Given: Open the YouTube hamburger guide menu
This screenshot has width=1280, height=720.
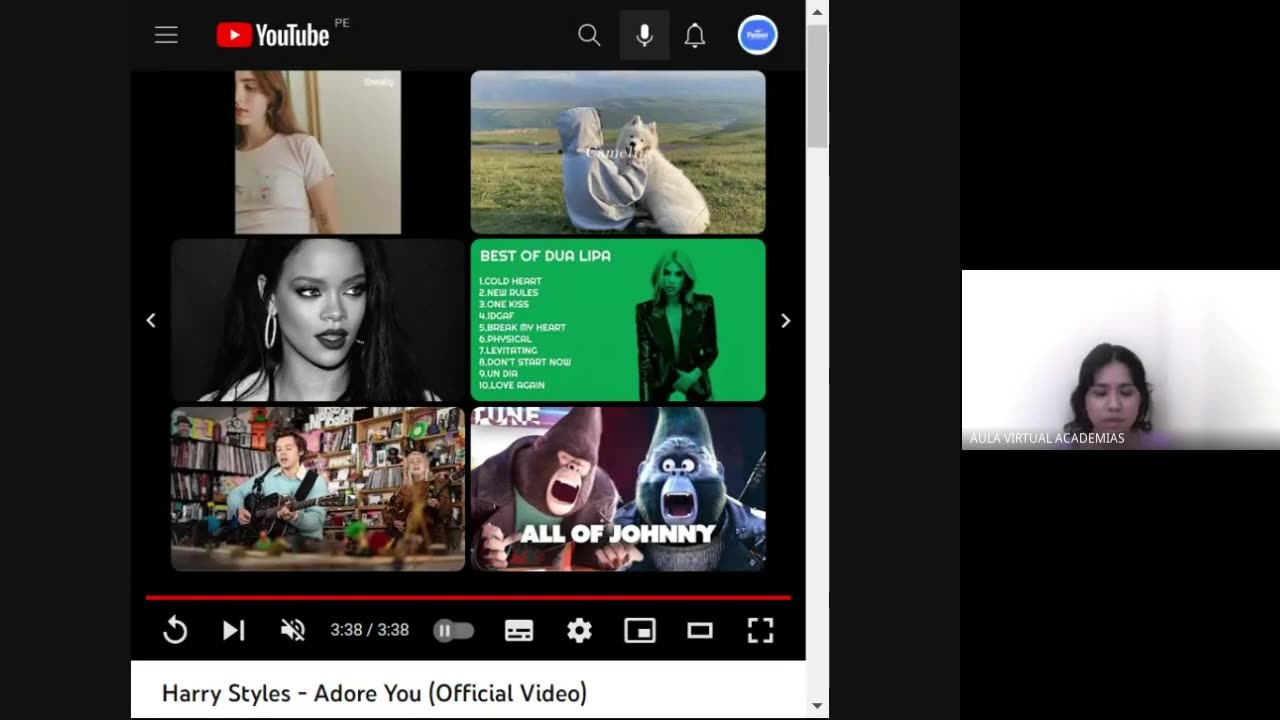Looking at the screenshot, I should pyautogui.click(x=166, y=35).
